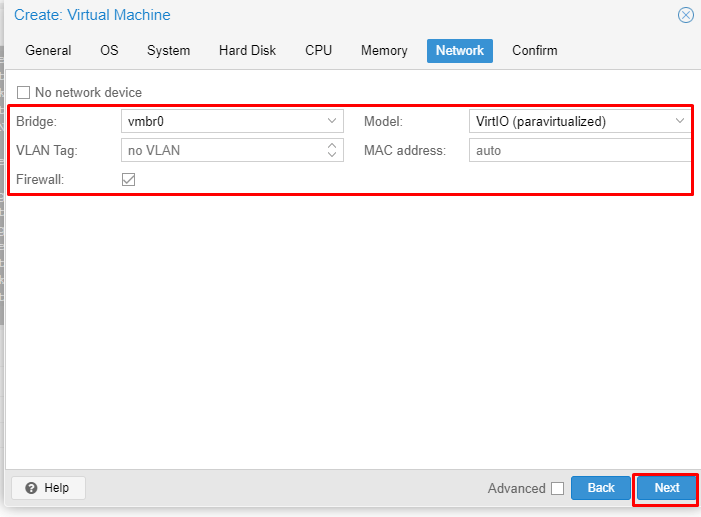Enable the No network device checkbox
This screenshot has height=517, width=701.
tap(24, 93)
